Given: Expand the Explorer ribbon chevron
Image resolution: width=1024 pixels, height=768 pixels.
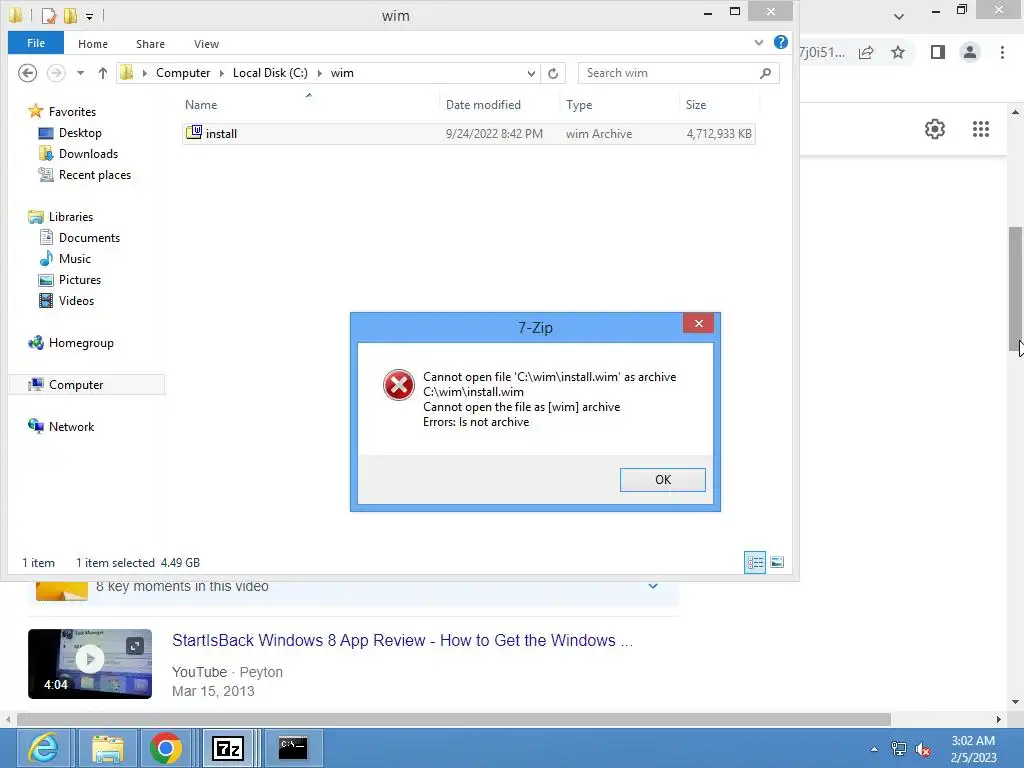Looking at the screenshot, I should click(758, 42).
